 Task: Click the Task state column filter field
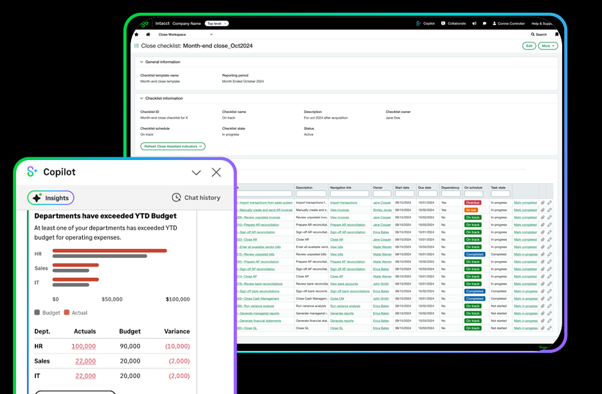tap(501, 194)
